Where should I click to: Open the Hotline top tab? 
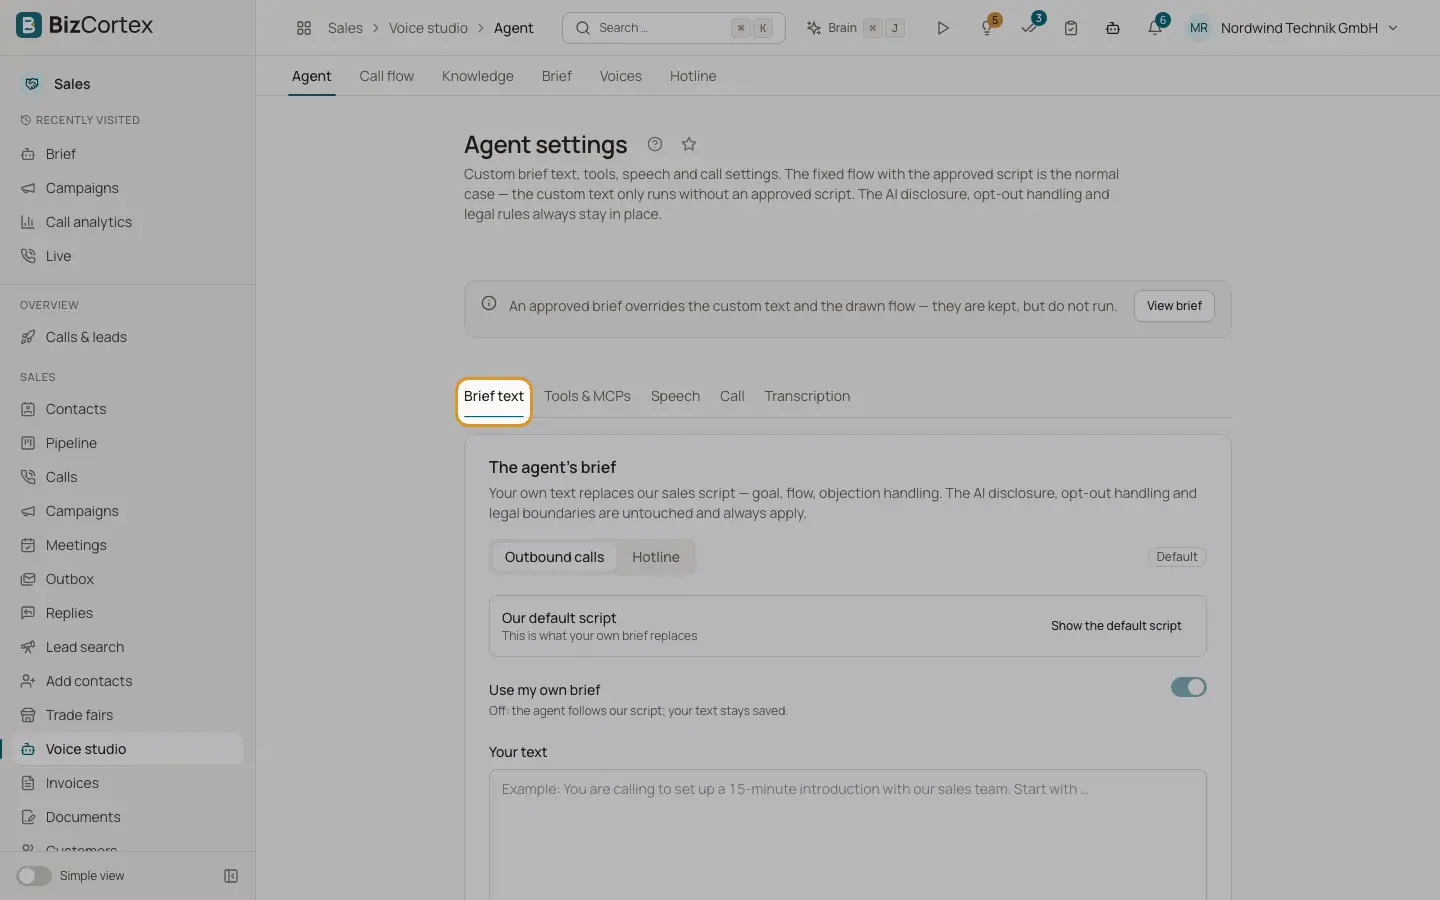(693, 76)
